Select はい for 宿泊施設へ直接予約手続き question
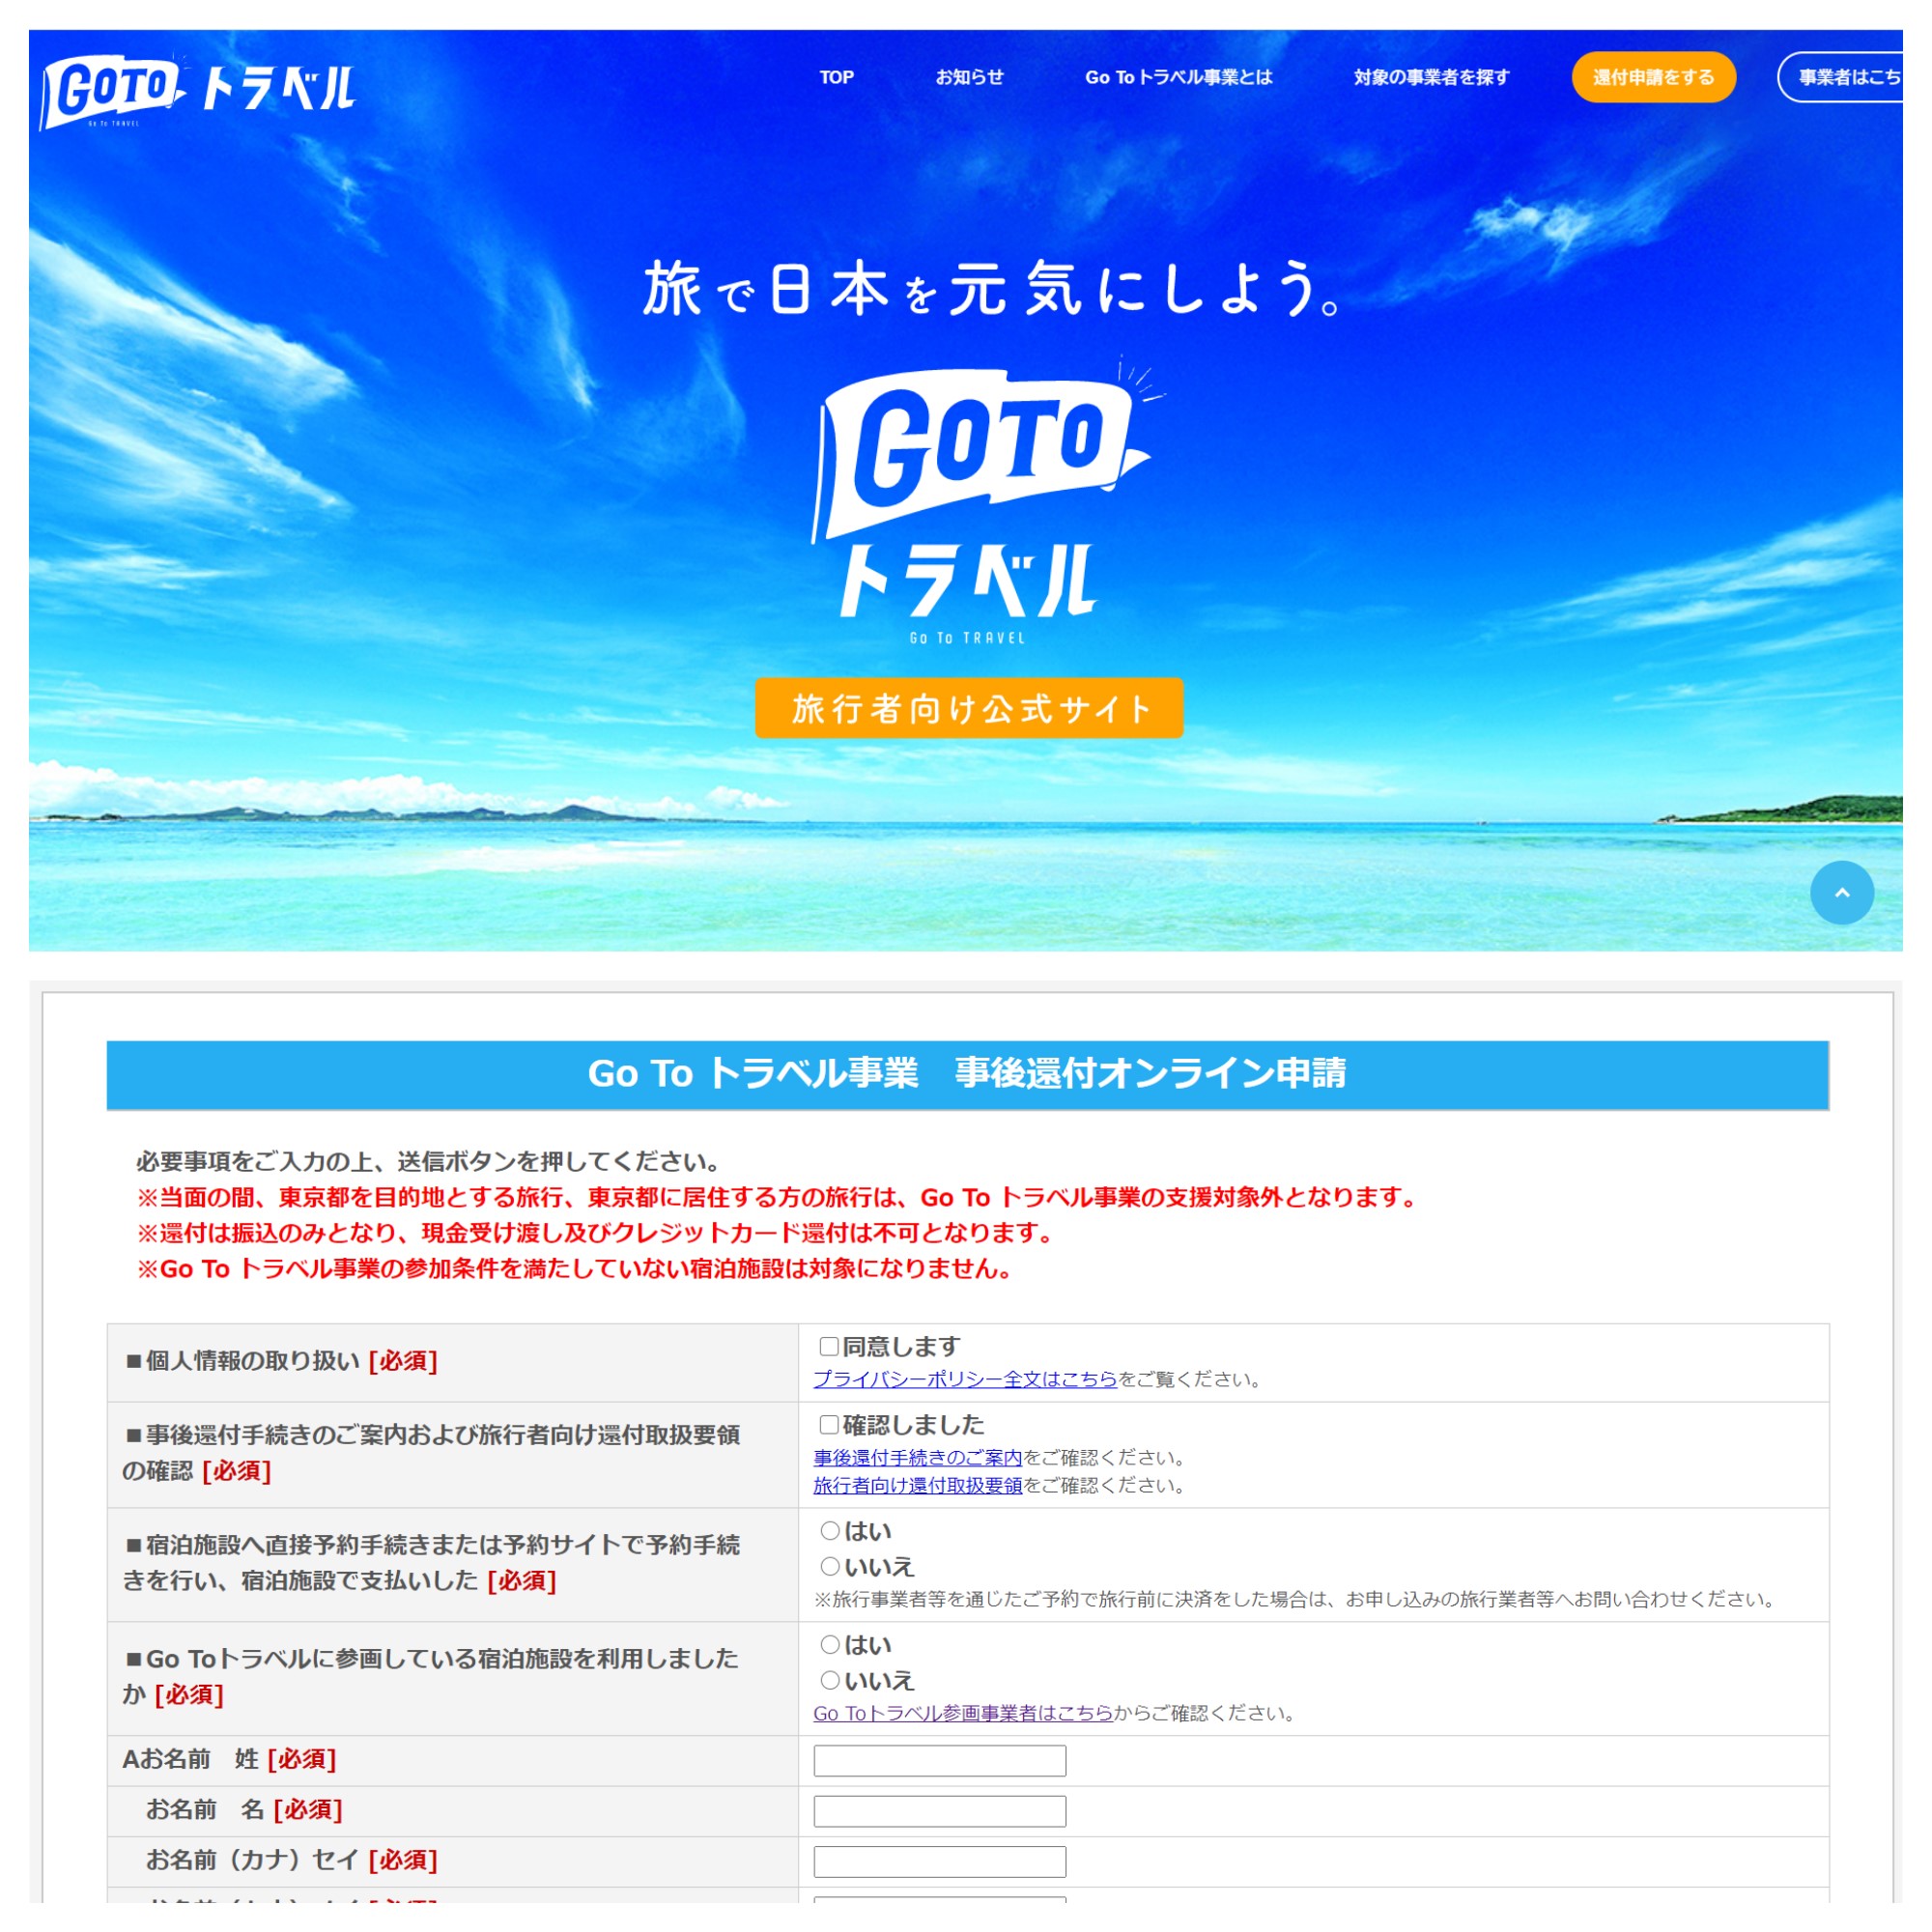 830,1530
